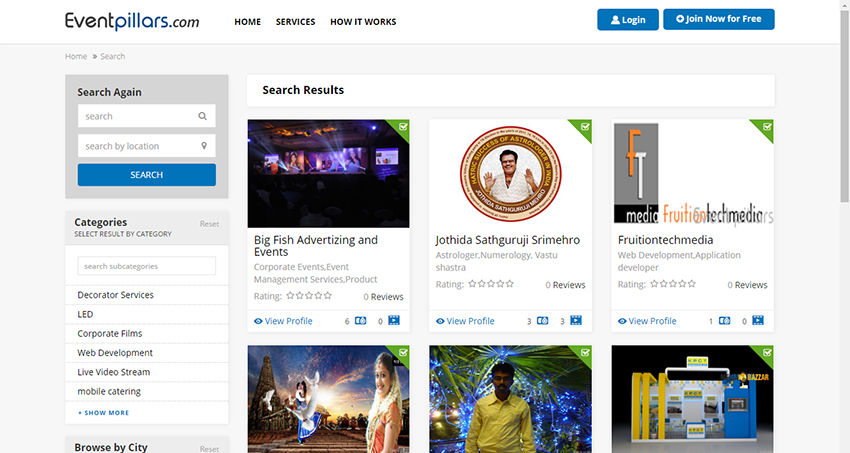Open photos icon on Big Fish Advertizing card
Image resolution: width=850 pixels, height=453 pixels.
(x=361, y=321)
